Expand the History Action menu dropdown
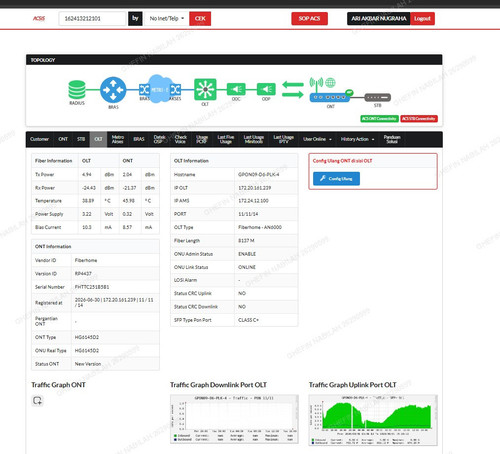Viewport: 500px width, 454px height. tap(357, 139)
